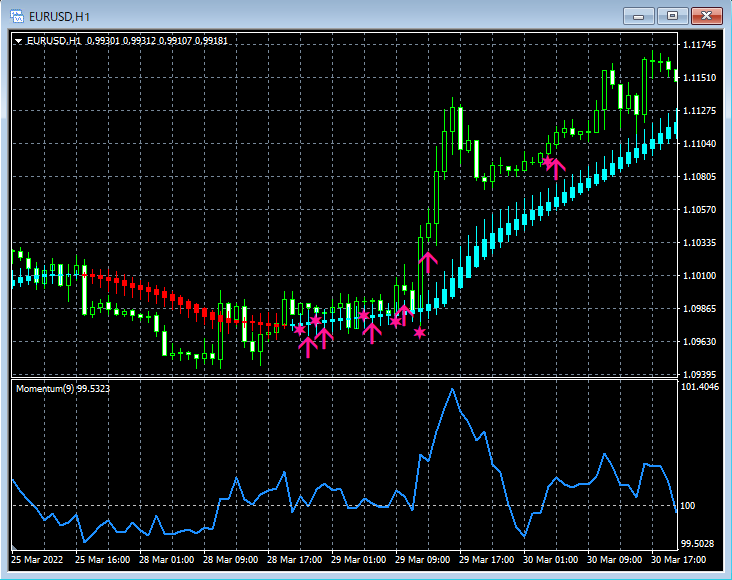Screen dimensions: 732x580
Task: Click the Momentum(9) 99.5323 indicator label
Action: pyautogui.click(x=63, y=389)
